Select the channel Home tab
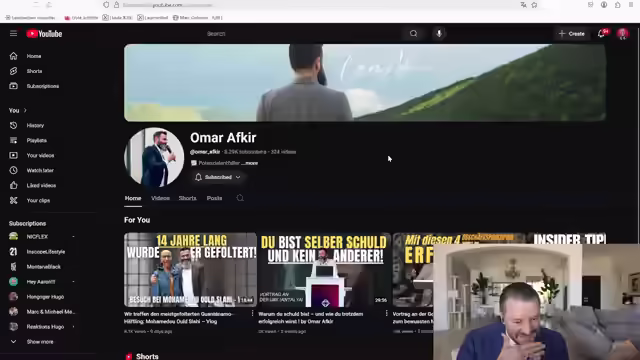Screen dimensions: 640x360 [133, 198]
